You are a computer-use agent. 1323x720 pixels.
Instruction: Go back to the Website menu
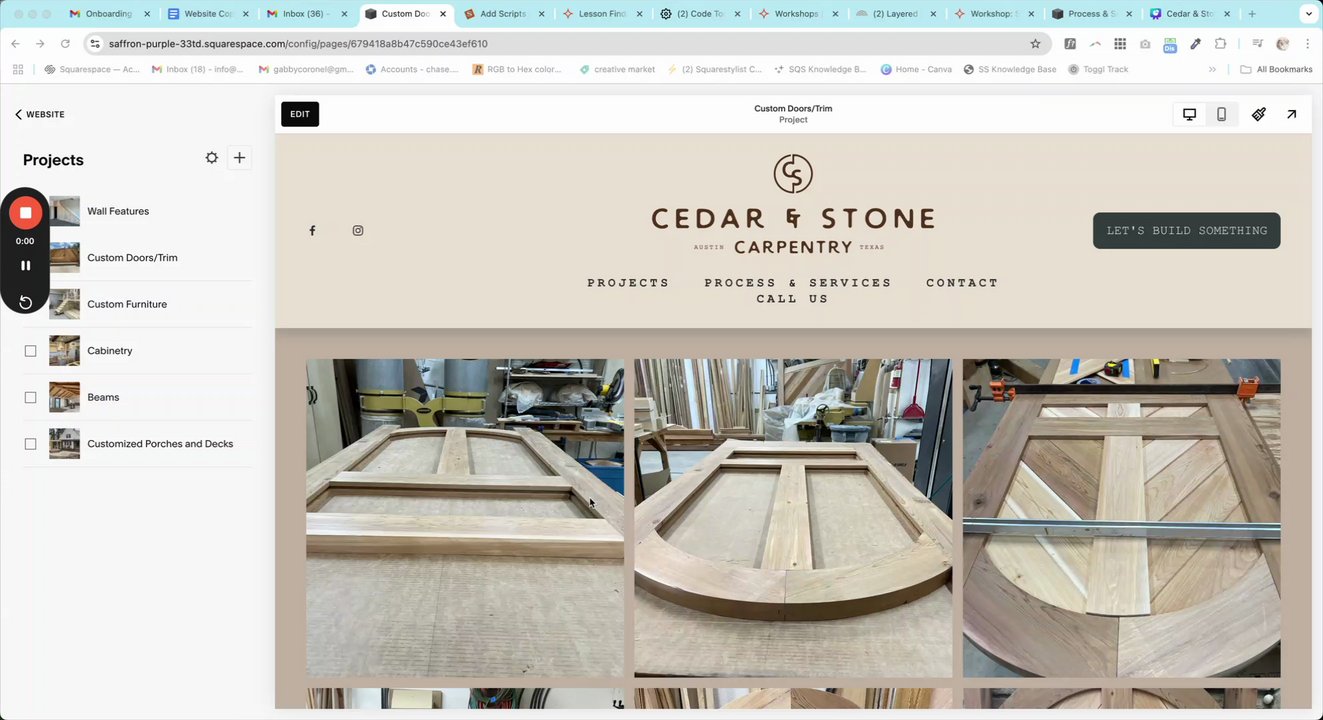click(x=40, y=114)
